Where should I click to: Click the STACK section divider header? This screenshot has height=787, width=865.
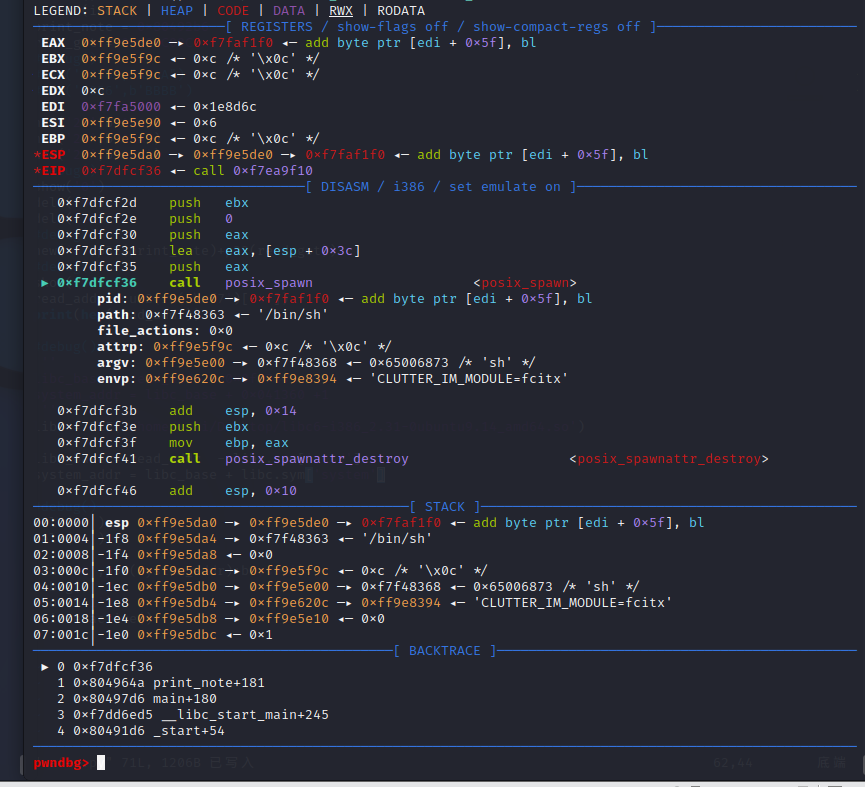pyautogui.click(x=445, y=507)
